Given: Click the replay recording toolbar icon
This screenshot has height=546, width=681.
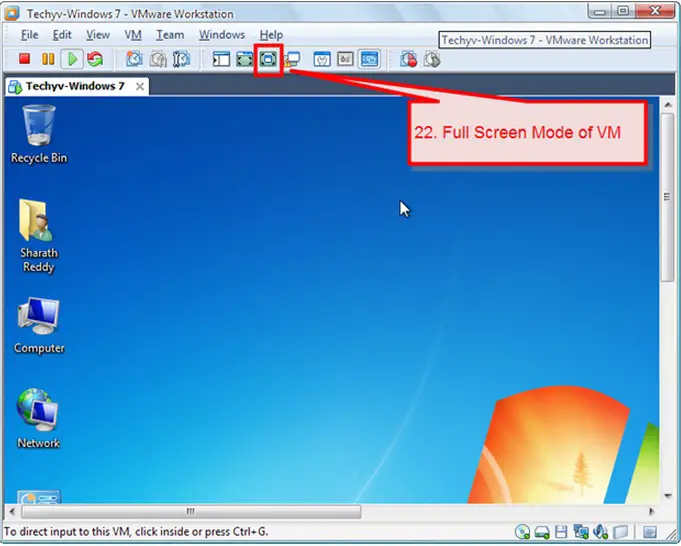Looking at the screenshot, I should click(432, 59).
